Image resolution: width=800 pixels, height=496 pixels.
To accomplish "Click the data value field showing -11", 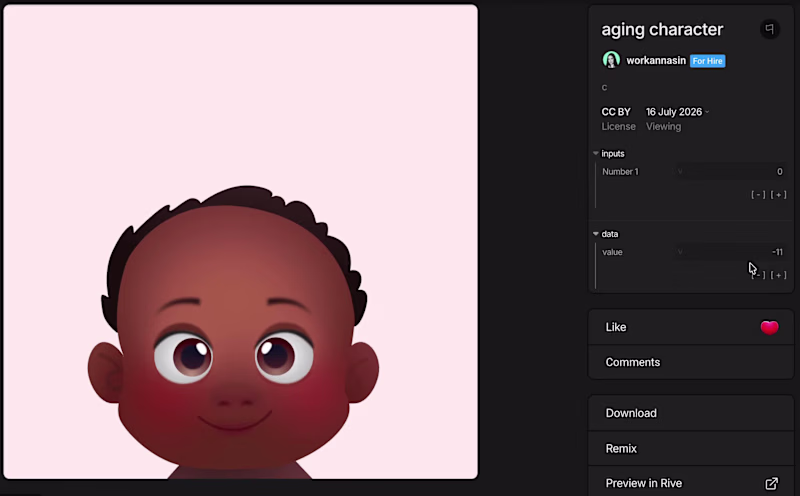I will point(731,252).
